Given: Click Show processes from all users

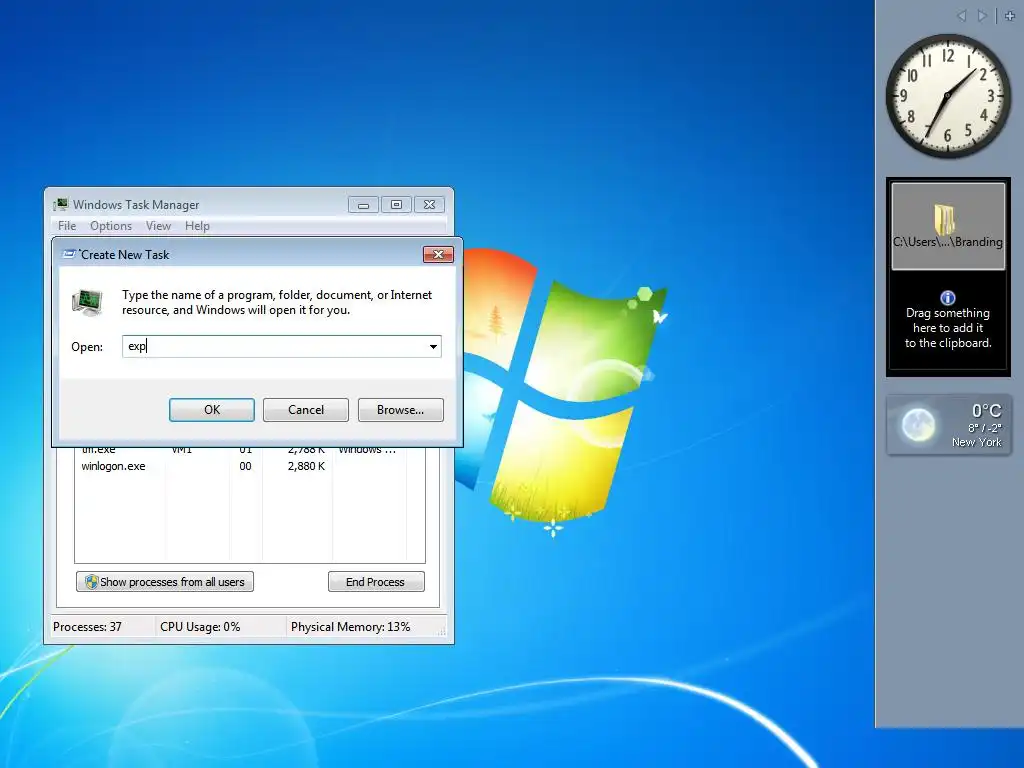Looking at the screenshot, I should click(x=165, y=582).
